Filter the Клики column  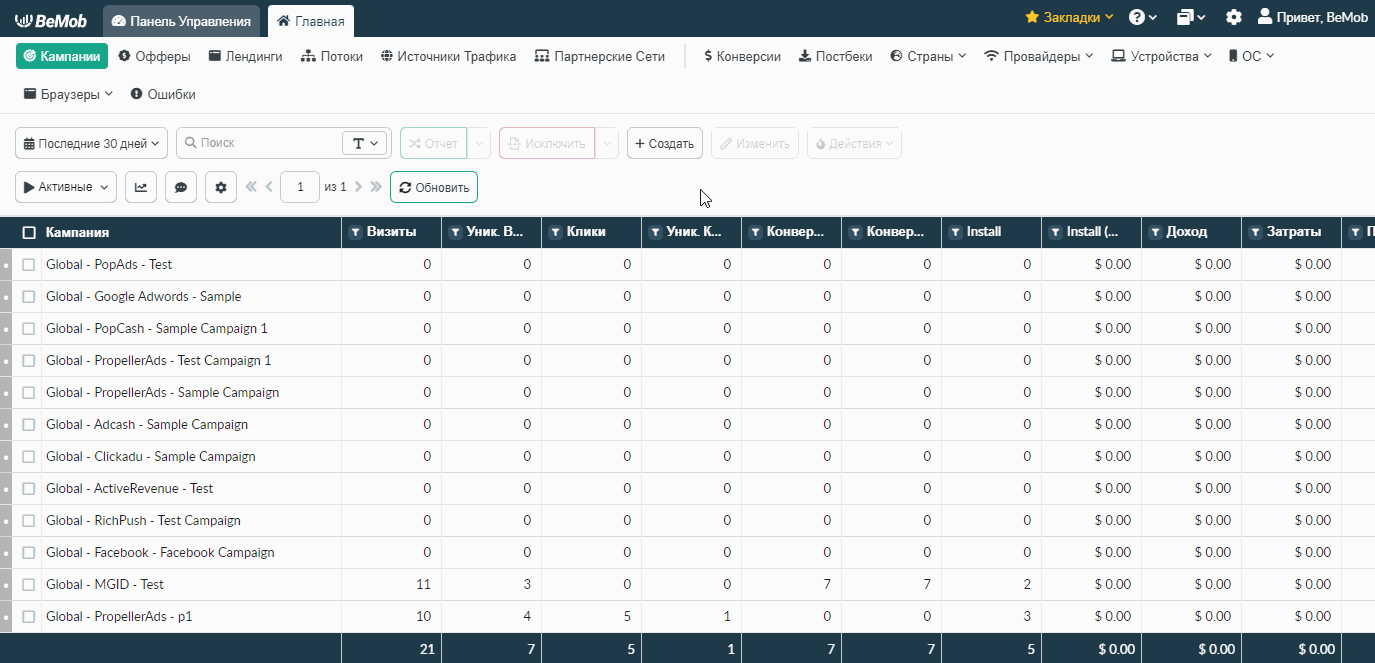[555, 232]
